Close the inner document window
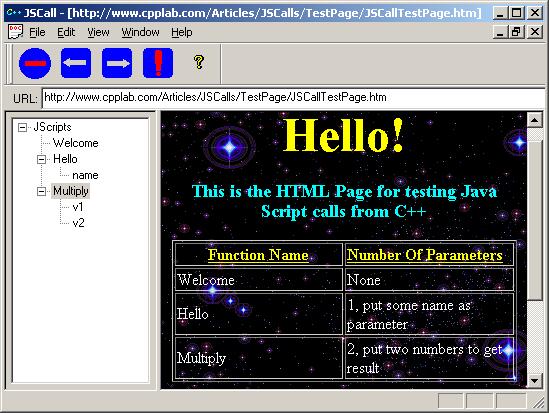The width and height of the screenshot is (549, 413). (535, 32)
